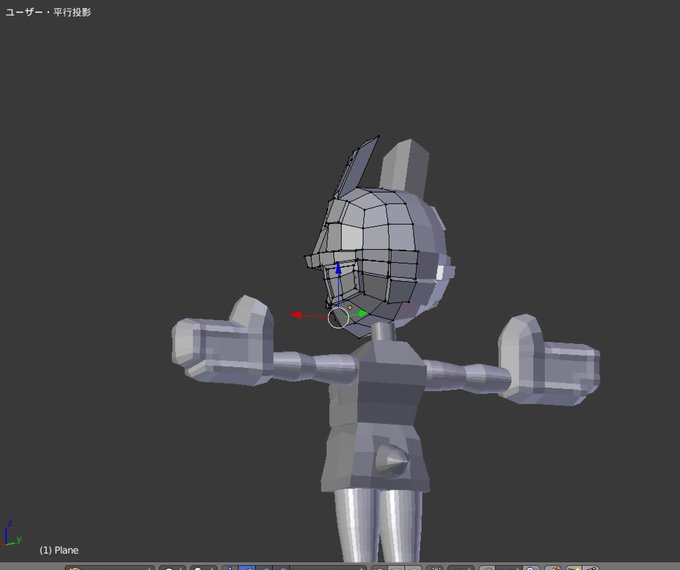Click the "ユーザー・平行投影" view label

[48, 12]
